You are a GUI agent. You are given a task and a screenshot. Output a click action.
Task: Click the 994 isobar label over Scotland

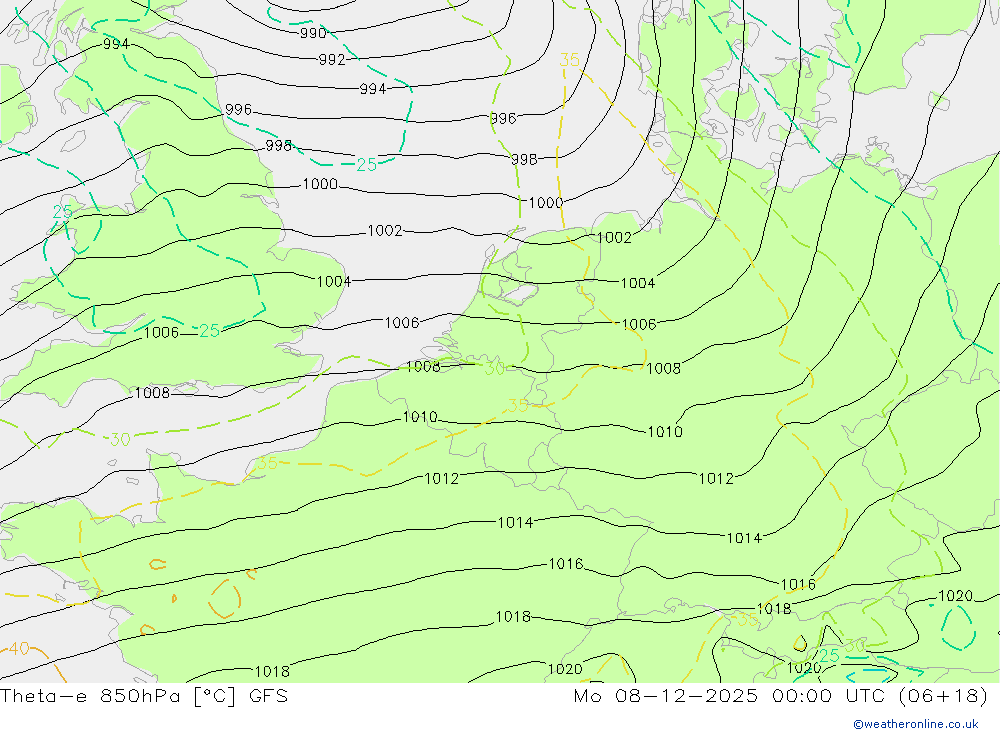(116, 44)
